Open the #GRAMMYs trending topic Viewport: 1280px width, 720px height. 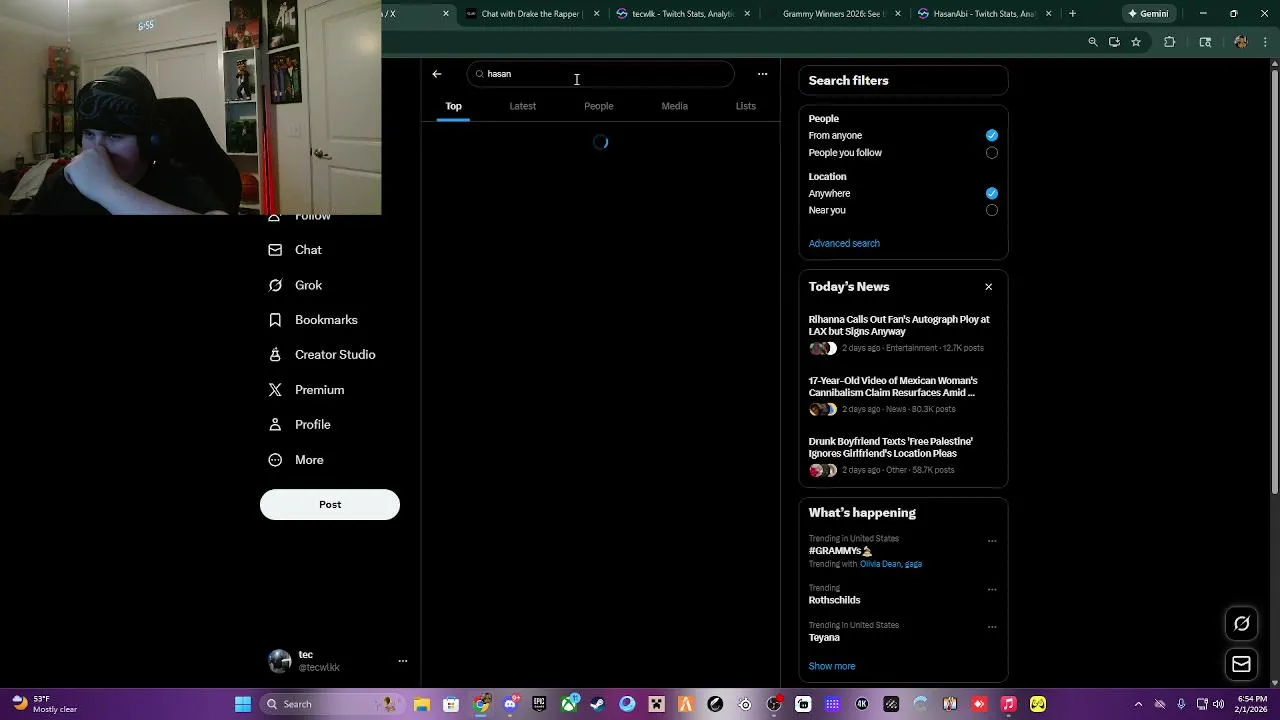coord(840,551)
